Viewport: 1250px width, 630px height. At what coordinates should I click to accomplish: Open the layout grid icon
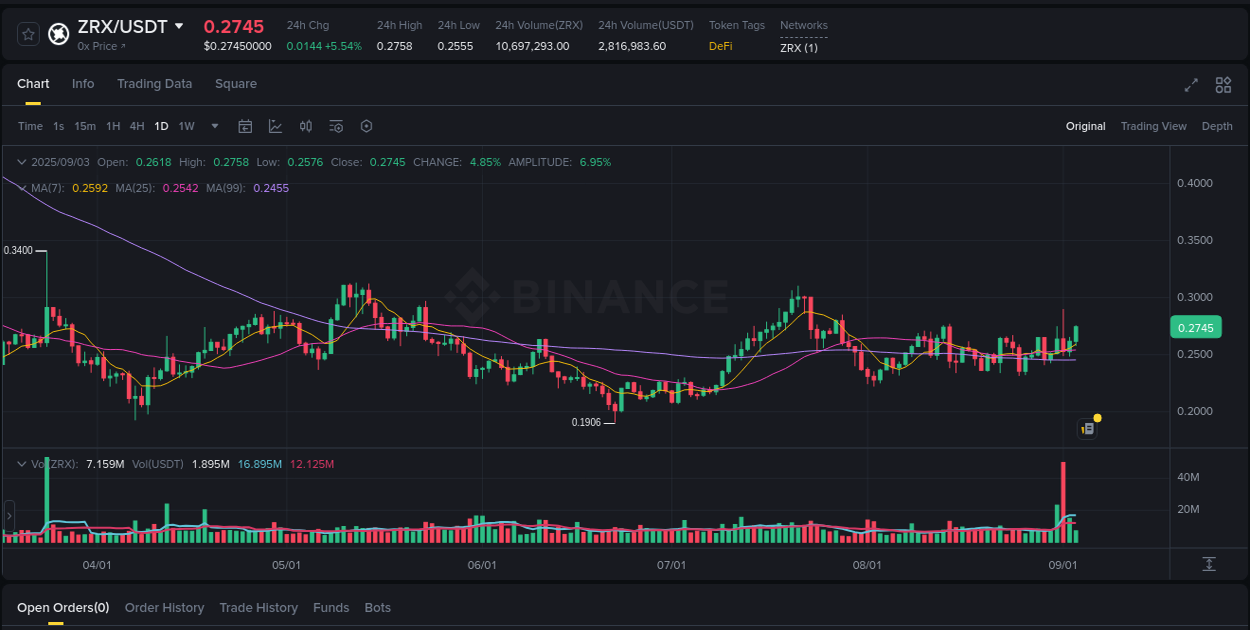(x=1222, y=85)
